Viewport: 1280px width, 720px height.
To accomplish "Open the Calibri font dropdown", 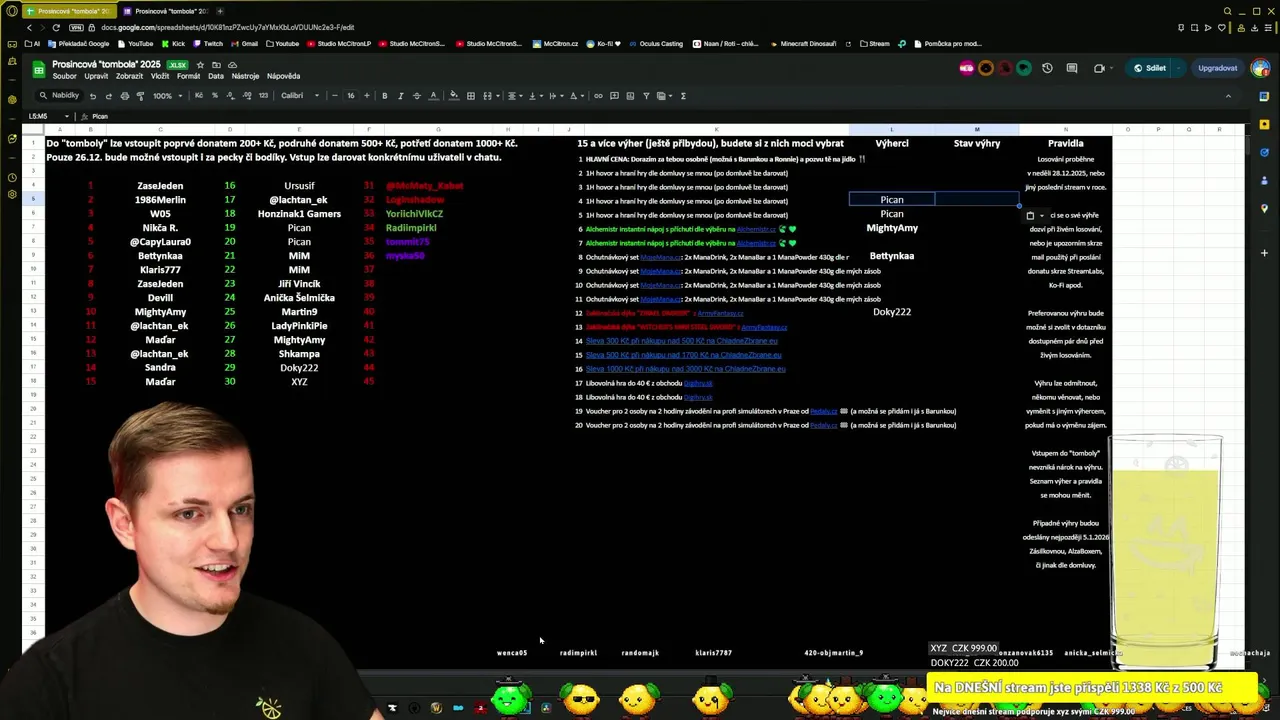I will tap(300, 96).
